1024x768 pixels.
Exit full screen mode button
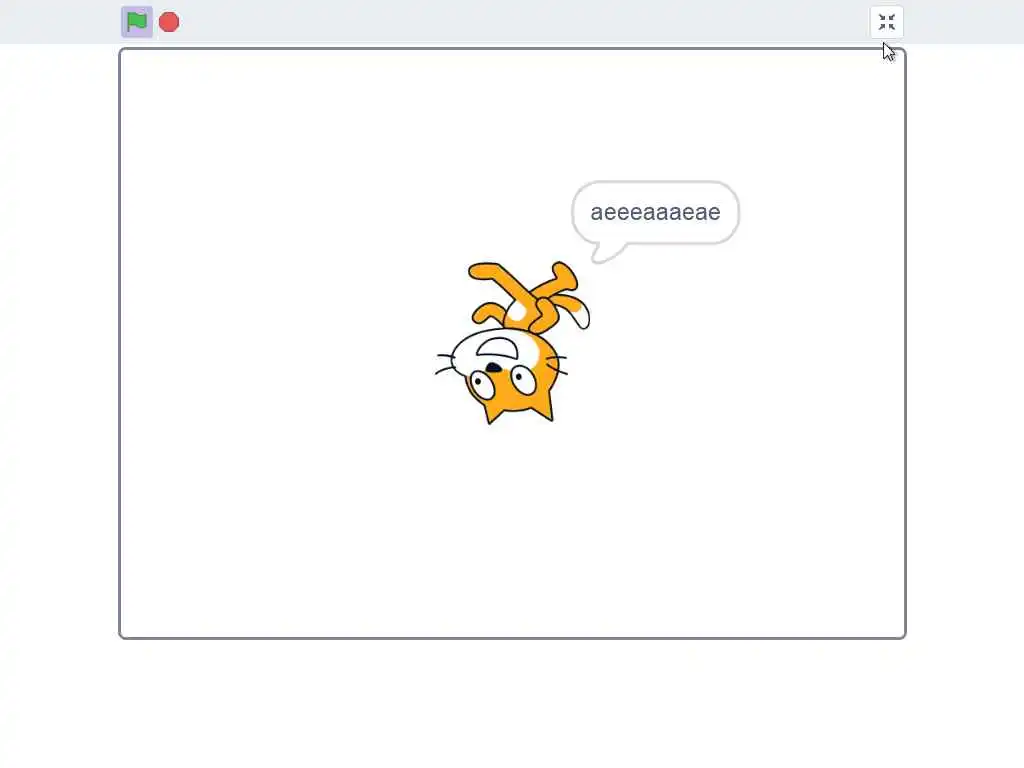click(x=886, y=22)
